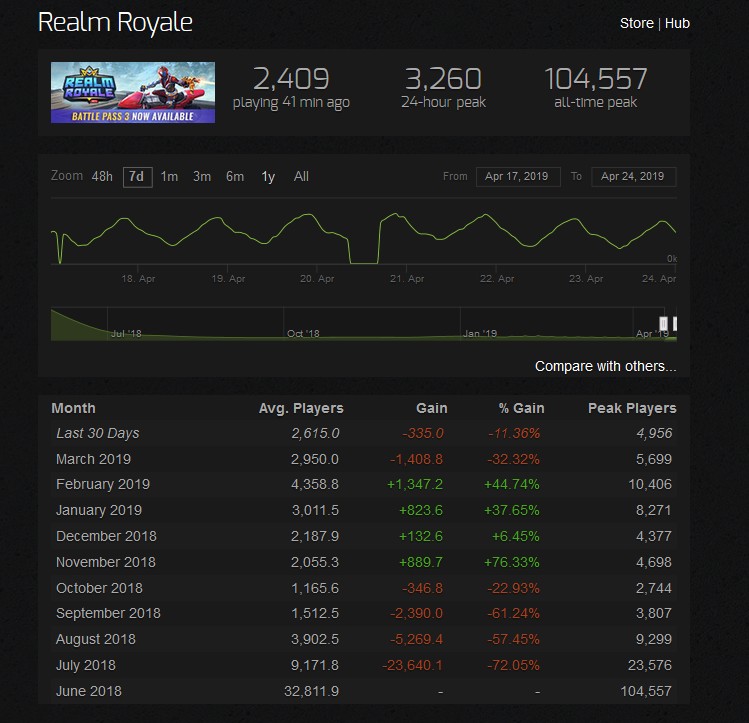Click the Oct '18 label in navigator

303,333
